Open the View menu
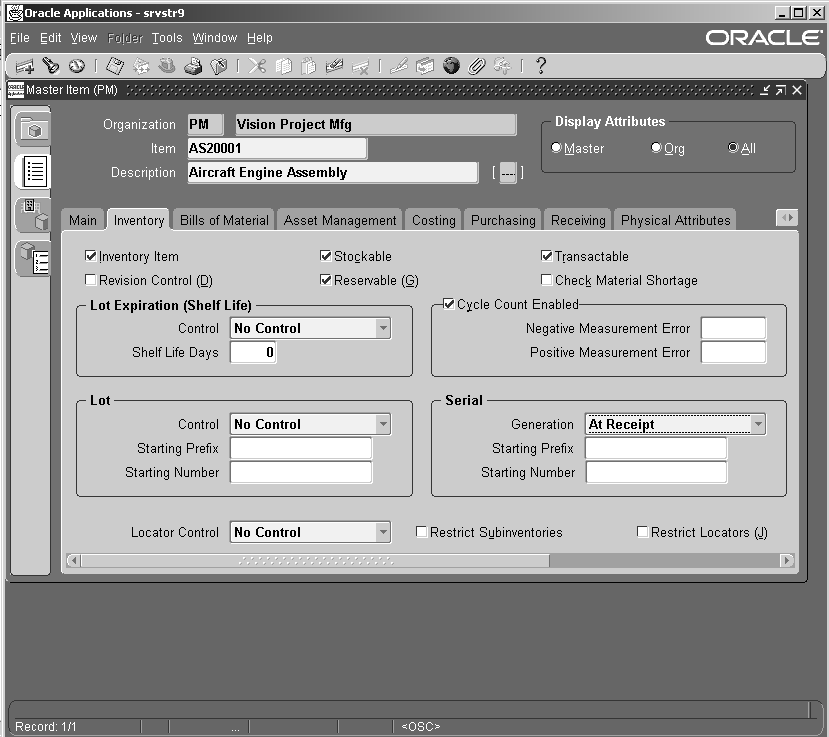This screenshot has width=829, height=737. point(84,38)
